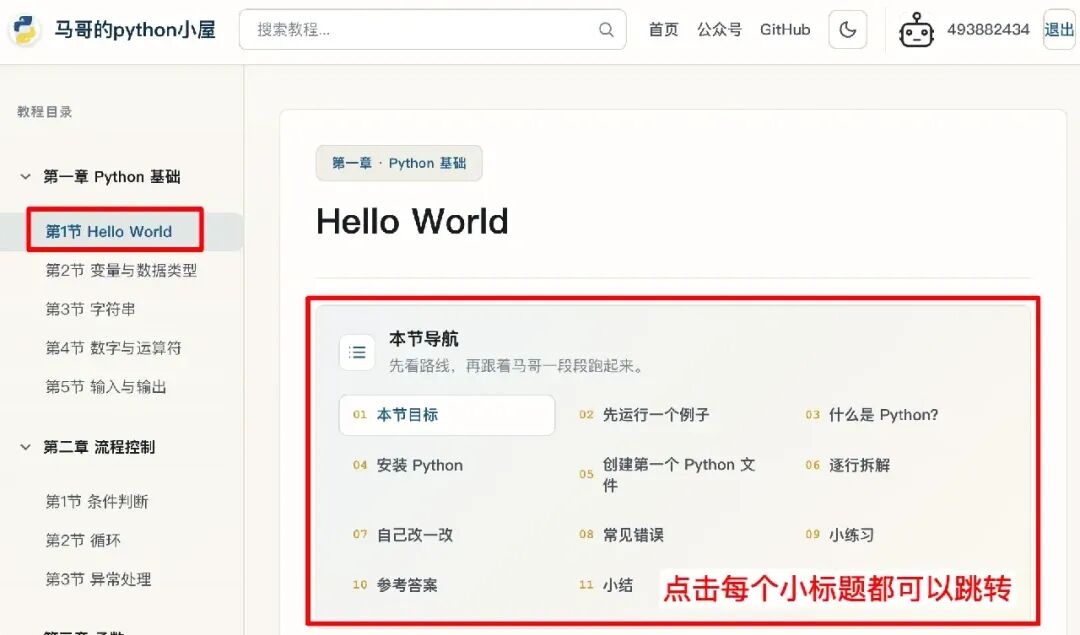
Task: Click the list icon beside 本节导航
Action: pos(357,353)
